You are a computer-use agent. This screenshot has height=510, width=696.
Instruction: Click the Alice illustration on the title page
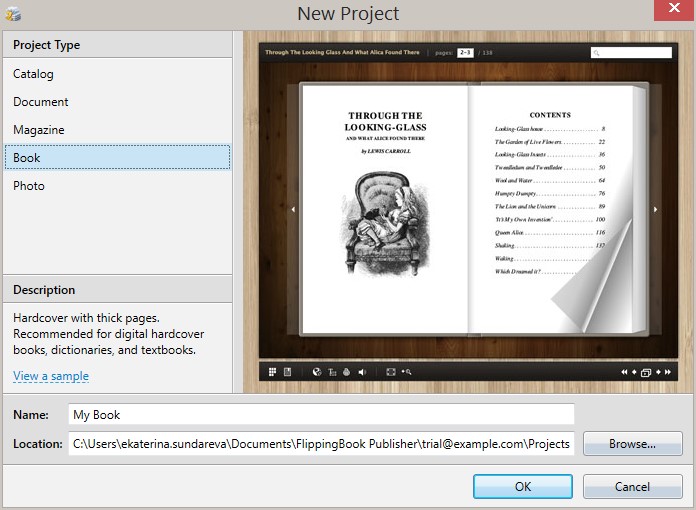384,224
